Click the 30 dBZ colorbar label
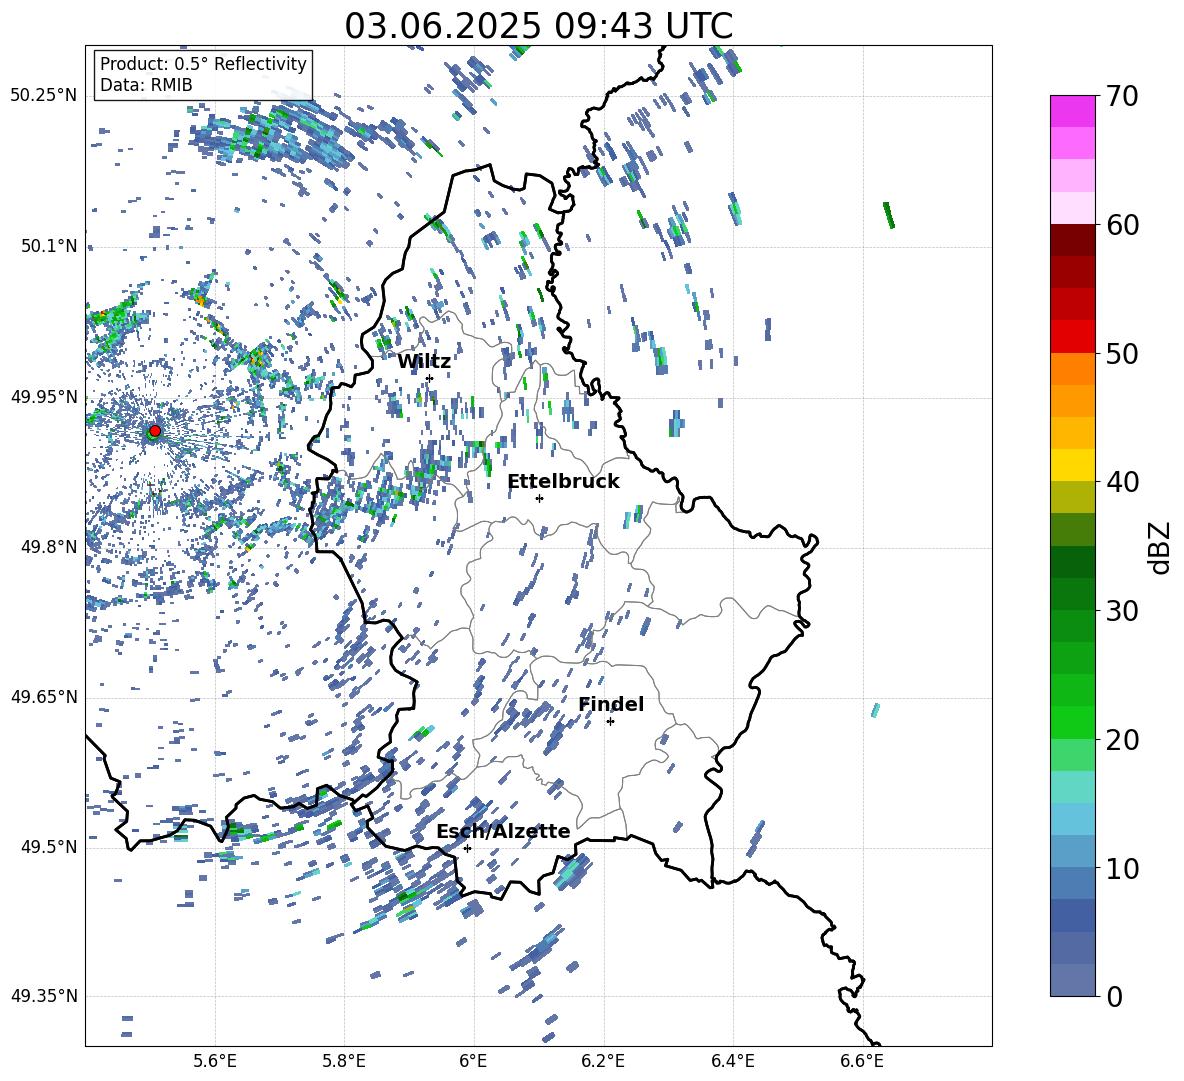The height and width of the screenshot is (1081, 1184). [x=1122, y=611]
